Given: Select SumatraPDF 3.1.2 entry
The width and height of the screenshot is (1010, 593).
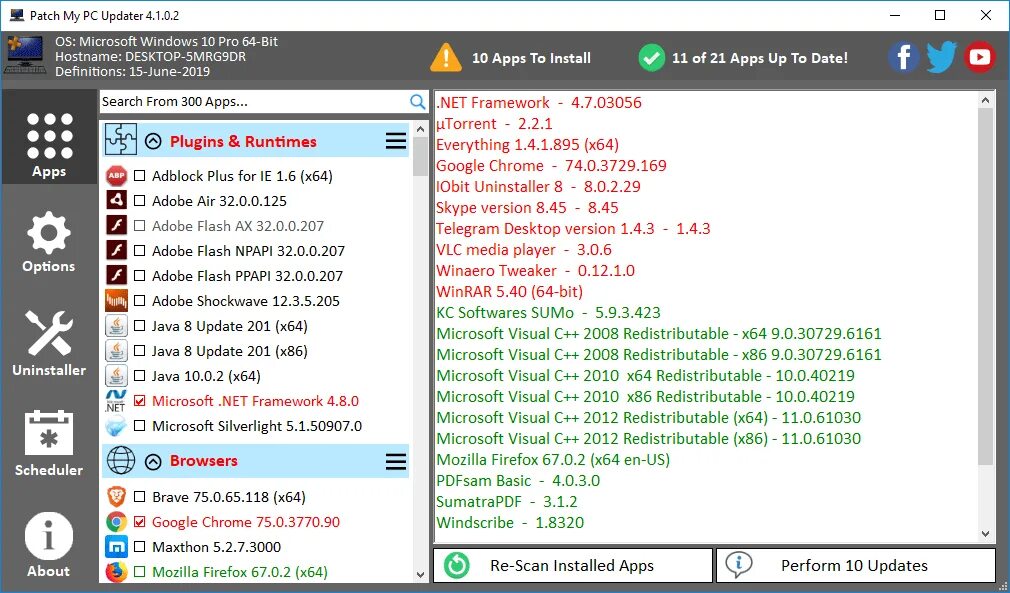Looking at the screenshot, I should [506, 501].
